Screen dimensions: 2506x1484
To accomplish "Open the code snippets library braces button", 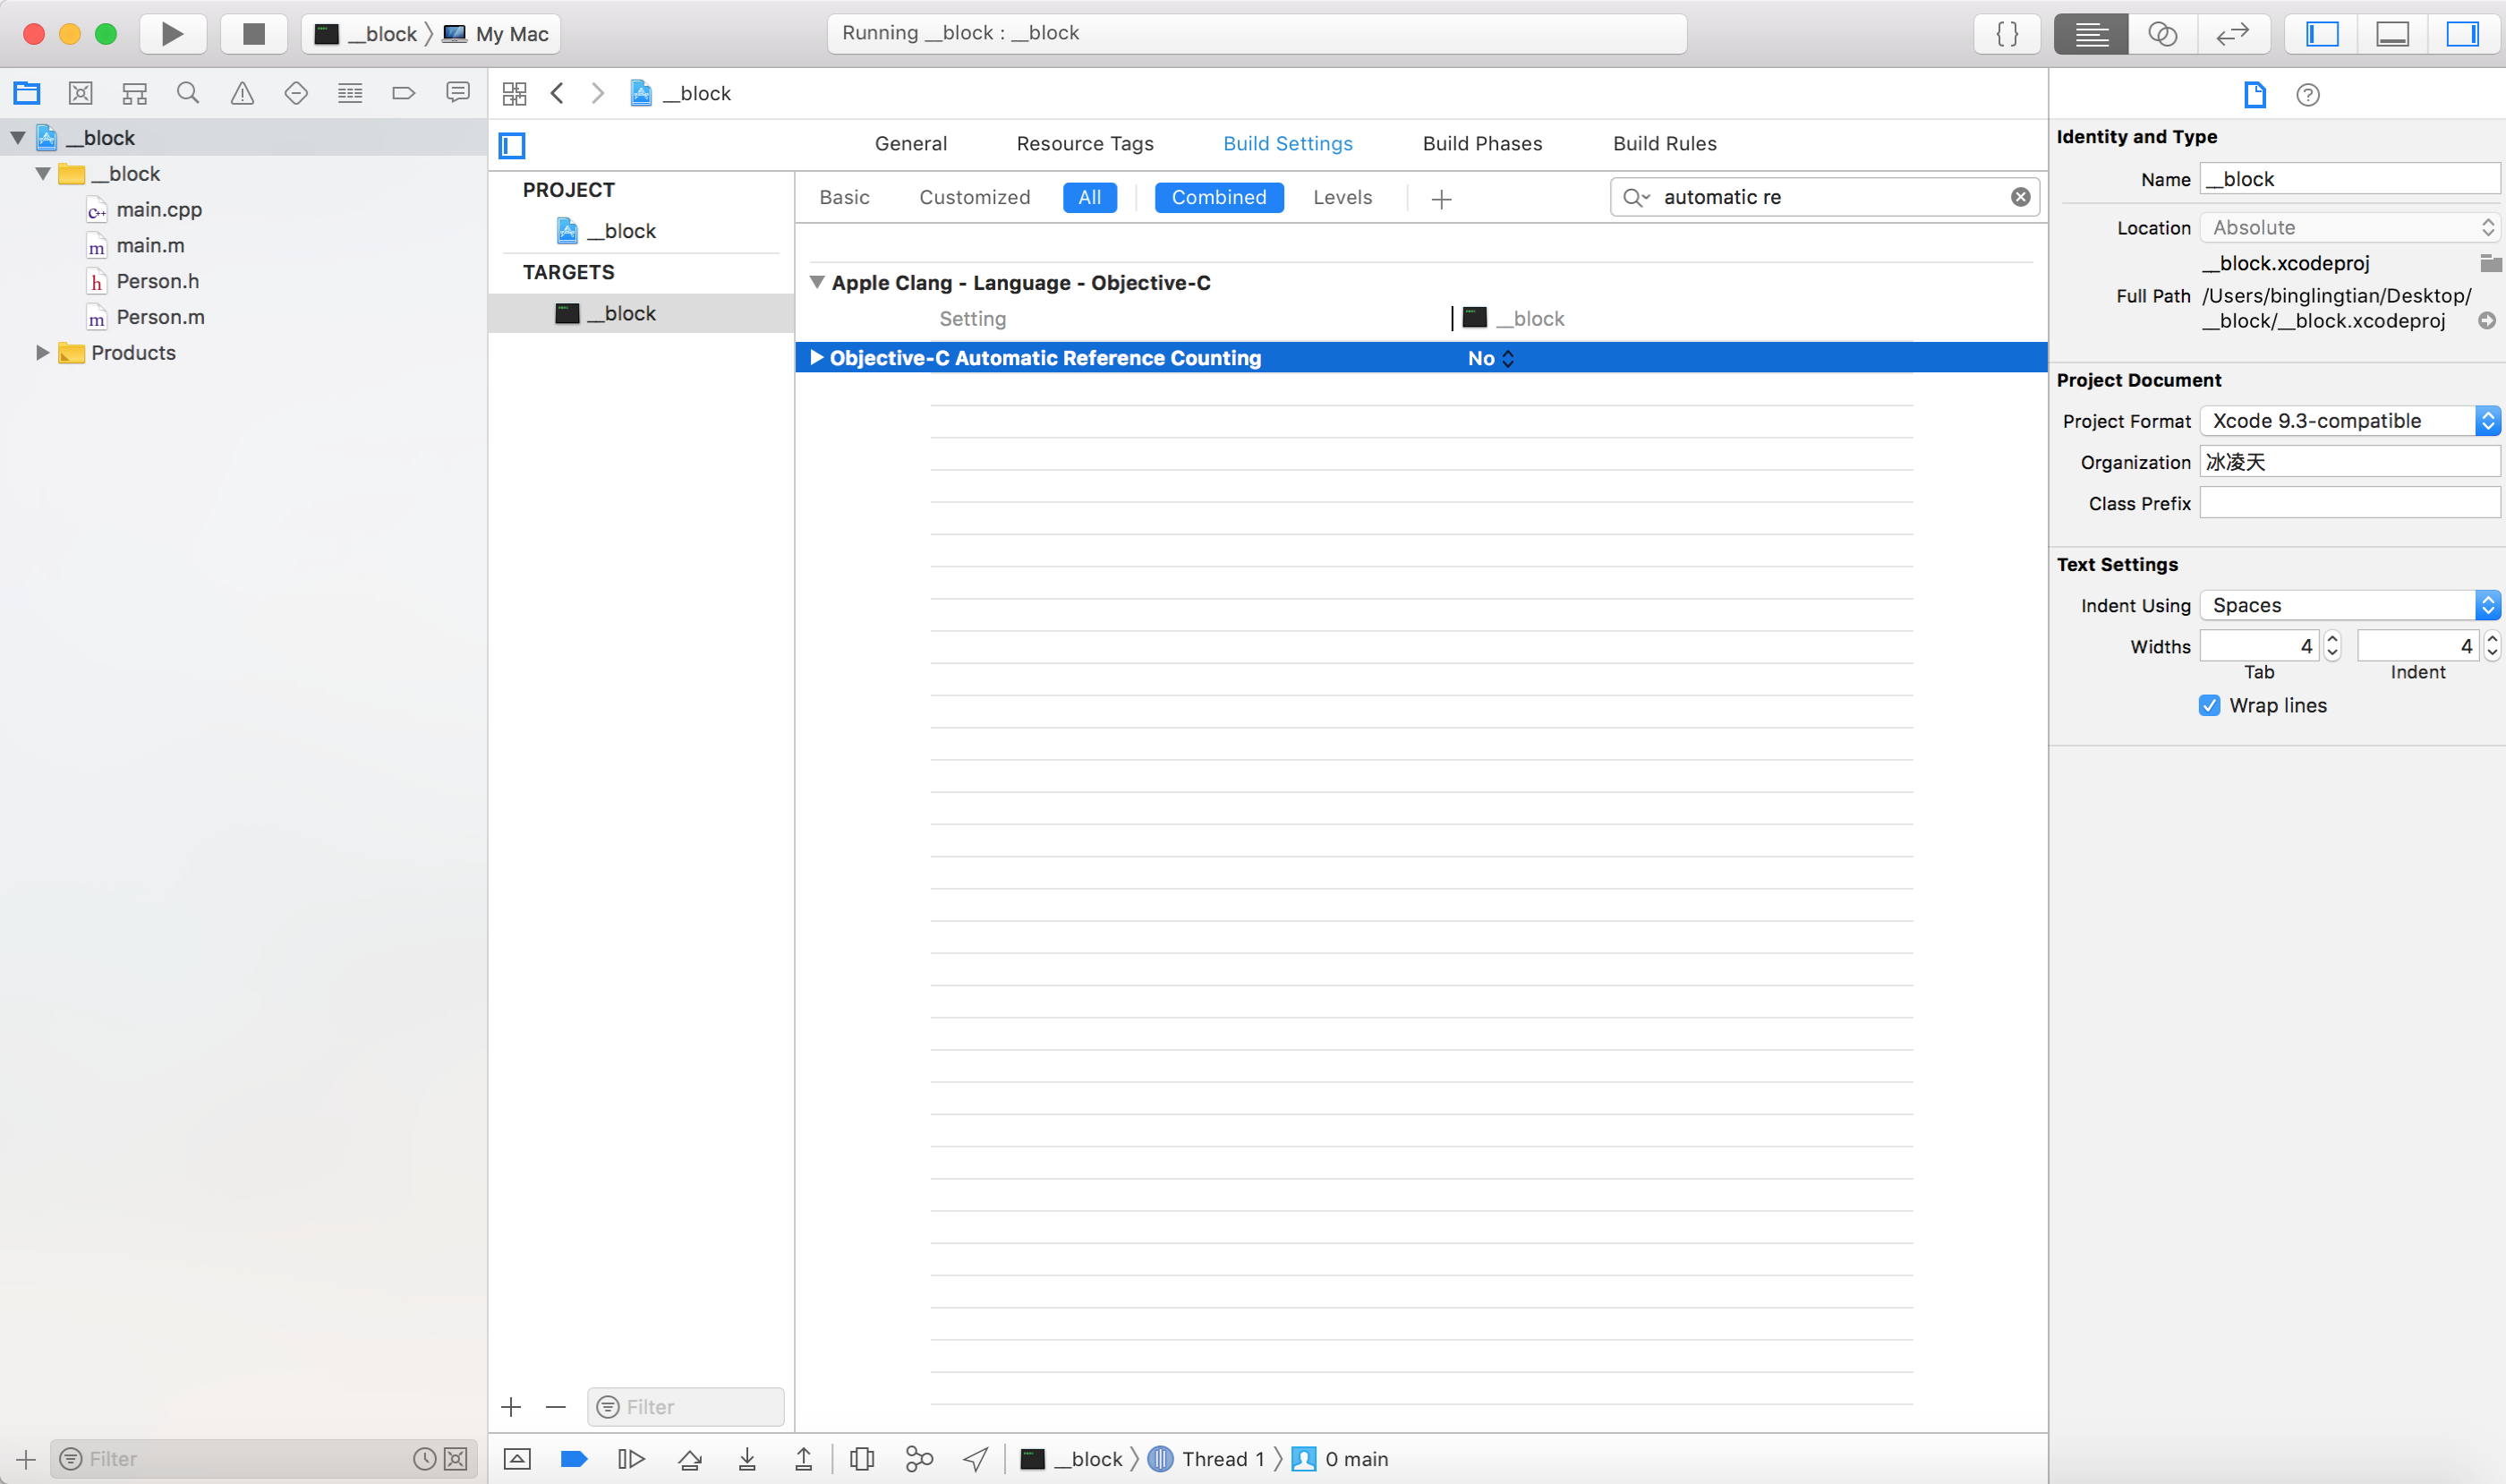I will (2007, 34).
